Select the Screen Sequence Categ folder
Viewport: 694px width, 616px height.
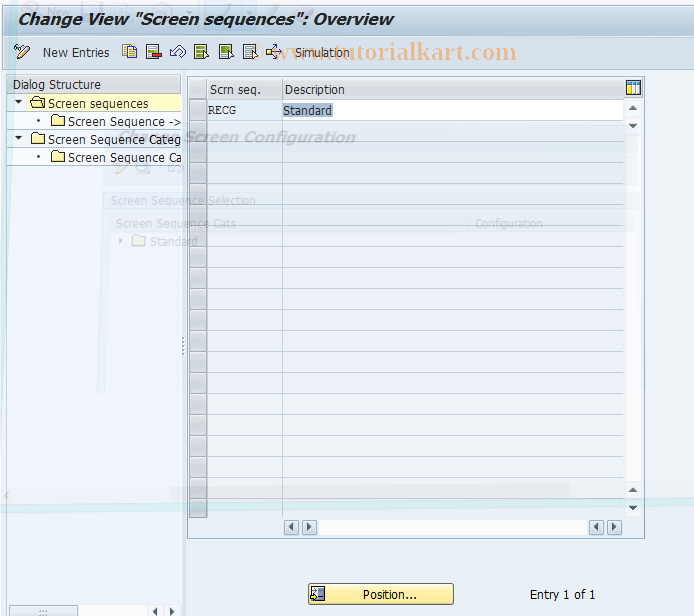click(106, 139)
